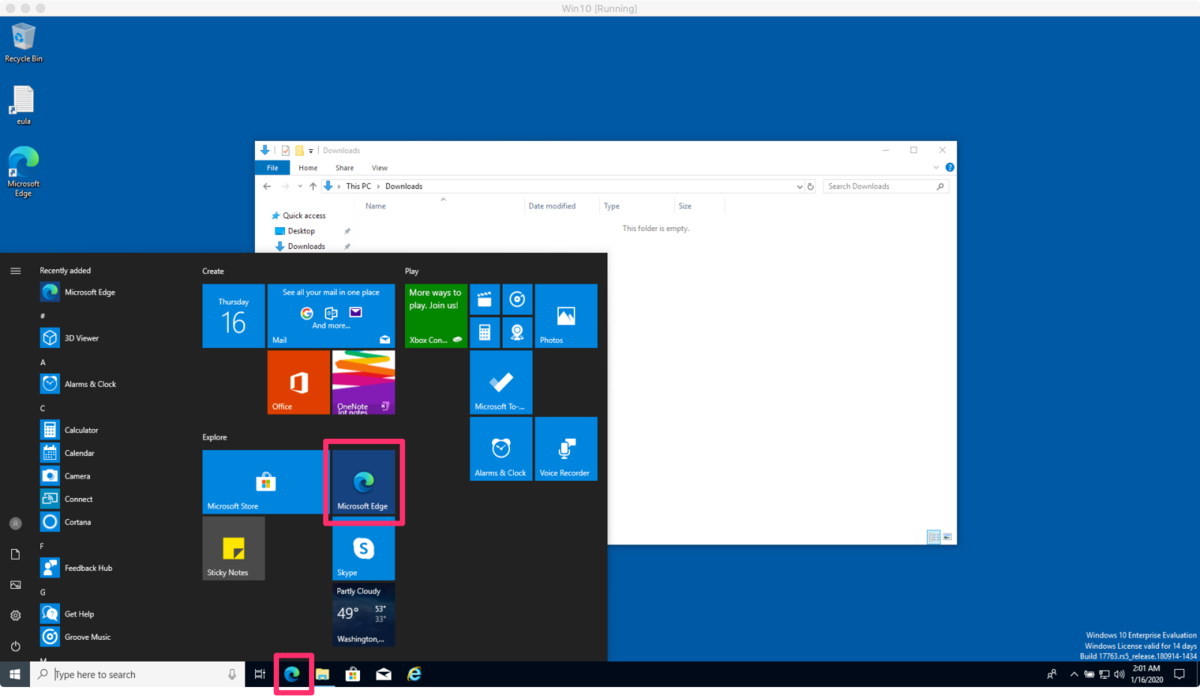This screenshot has height=696, width=1200.
Task: Expand the address bar history dropdown
Action: 799,186
